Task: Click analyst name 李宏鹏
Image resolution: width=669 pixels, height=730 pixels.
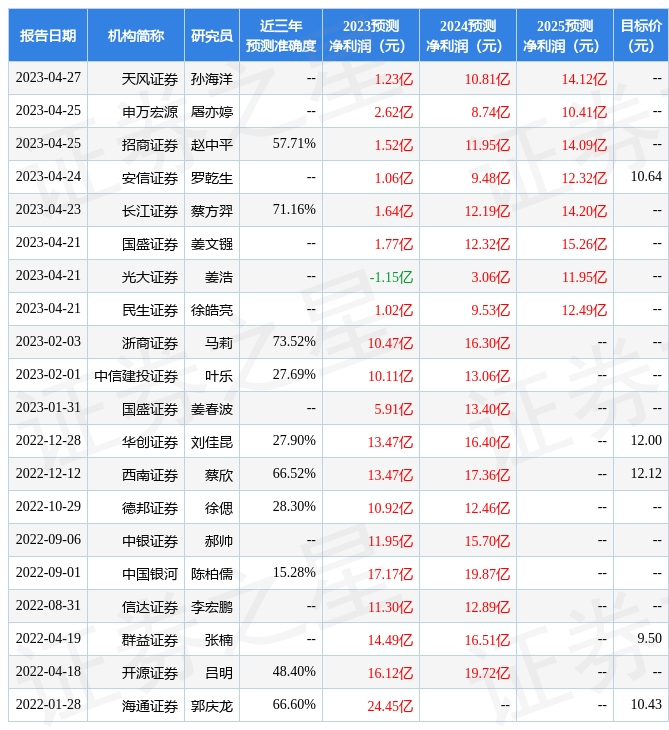Action: (x=212, y=608)
